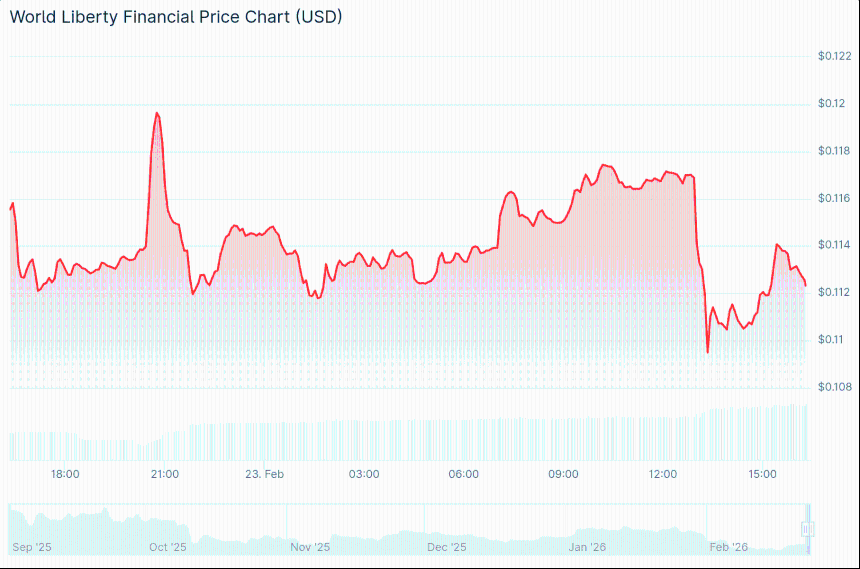860x569 pixels.
Task: Click the 12:00 time axis label
Action: [663, 474]
